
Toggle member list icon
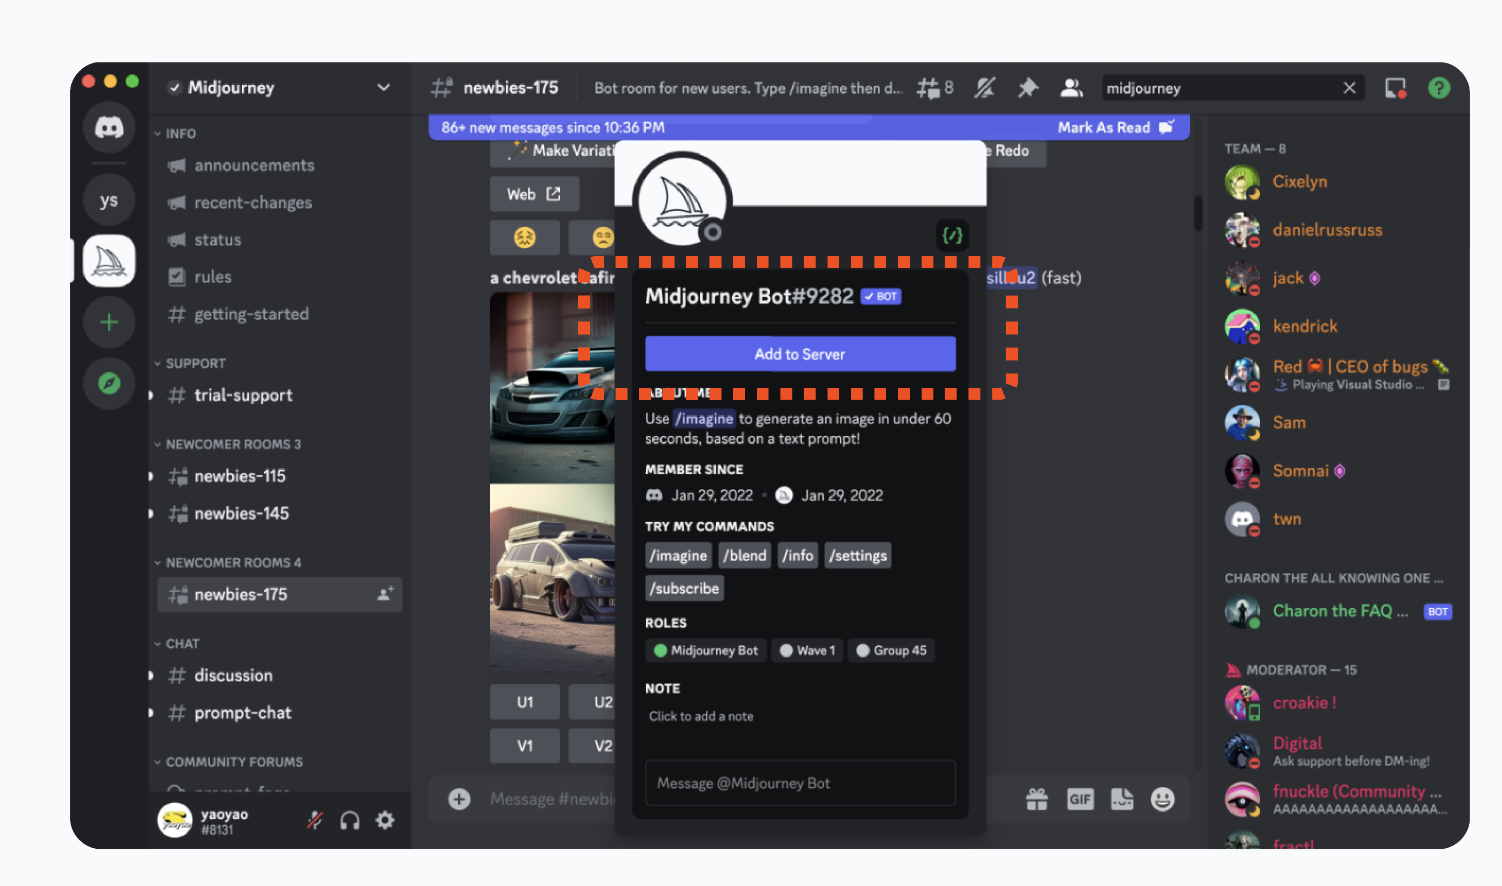click(x=1071, y=88)
